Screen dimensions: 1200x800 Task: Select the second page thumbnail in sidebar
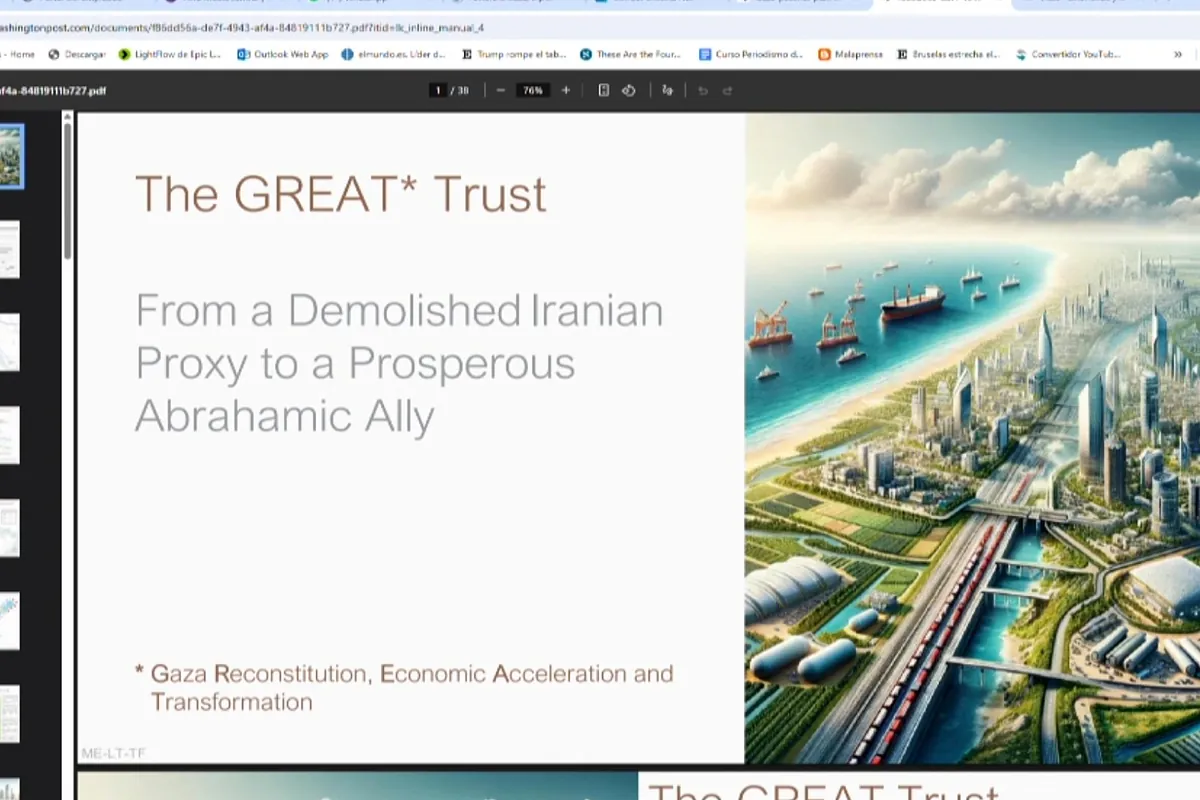tap(10, 249)
